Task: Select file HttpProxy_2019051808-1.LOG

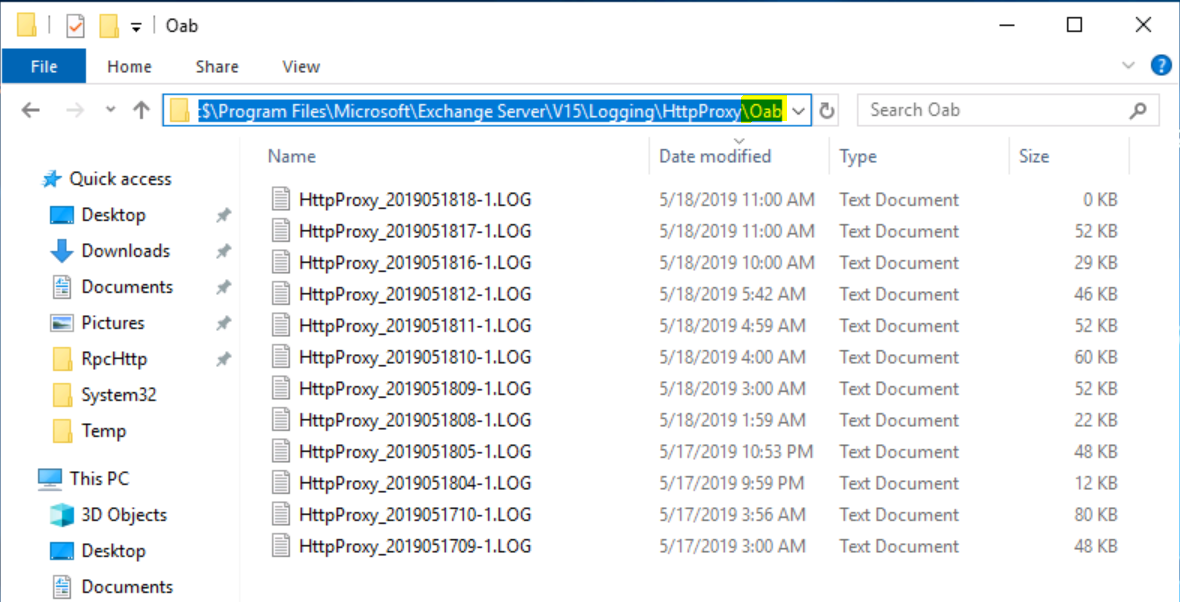Action: (415, 420)
